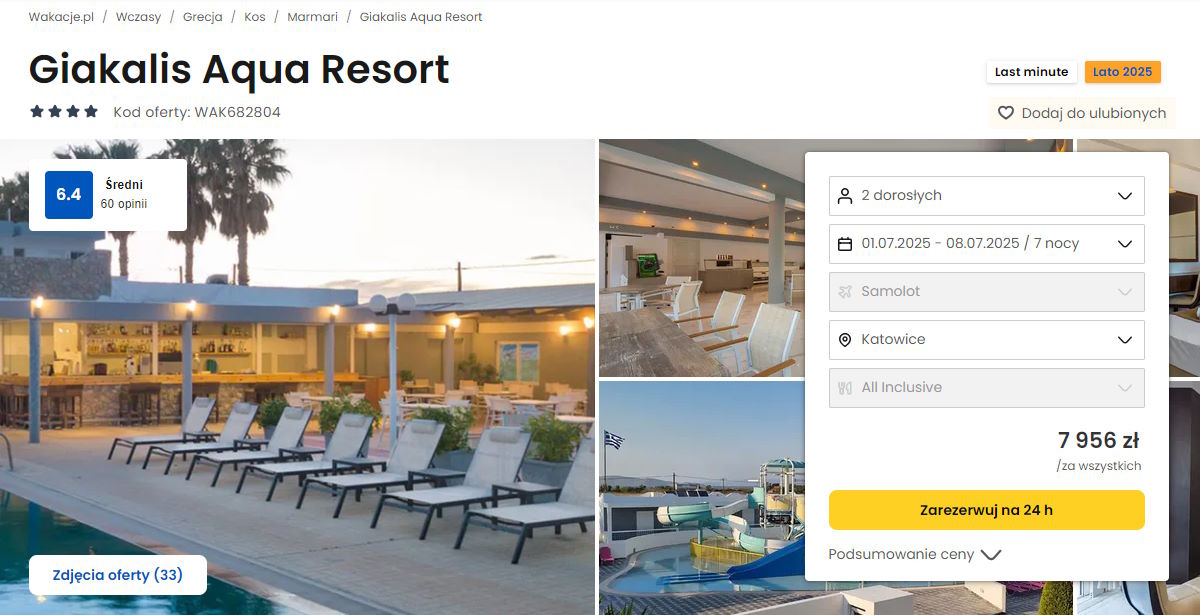The height and width of the screenshot is (615, 1200).
Task: Click the calendar icon in date field
Action: click(845, 244)
